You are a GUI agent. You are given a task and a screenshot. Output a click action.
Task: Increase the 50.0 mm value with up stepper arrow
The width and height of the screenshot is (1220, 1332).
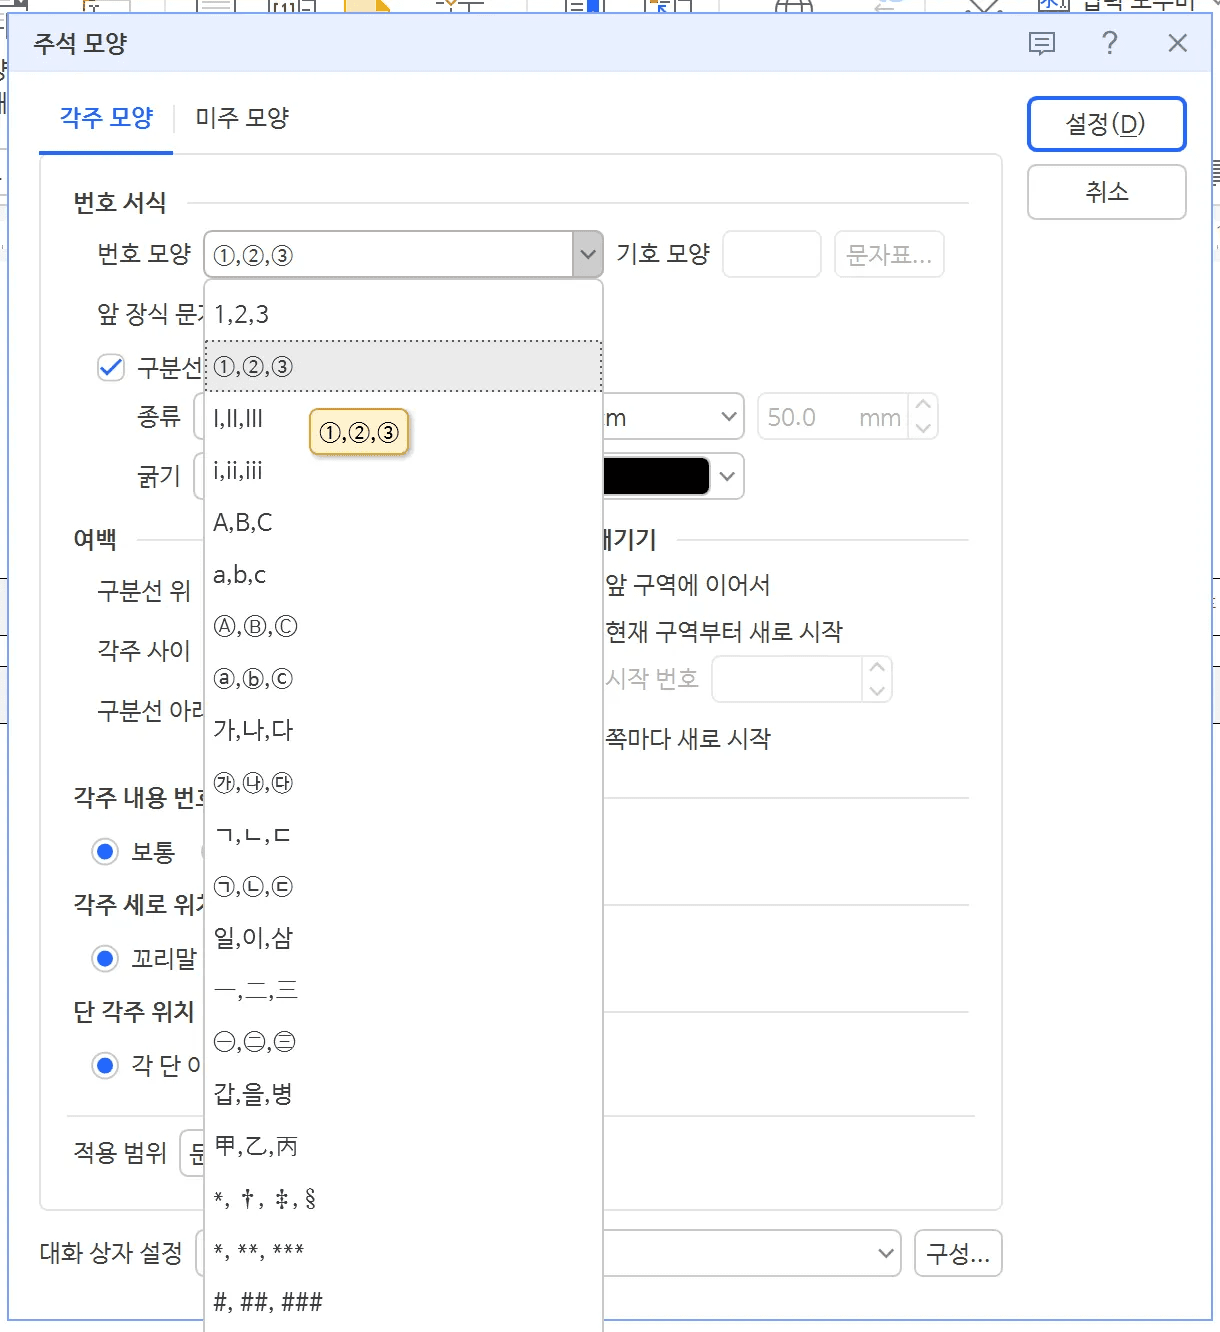[x=922, y=405]
